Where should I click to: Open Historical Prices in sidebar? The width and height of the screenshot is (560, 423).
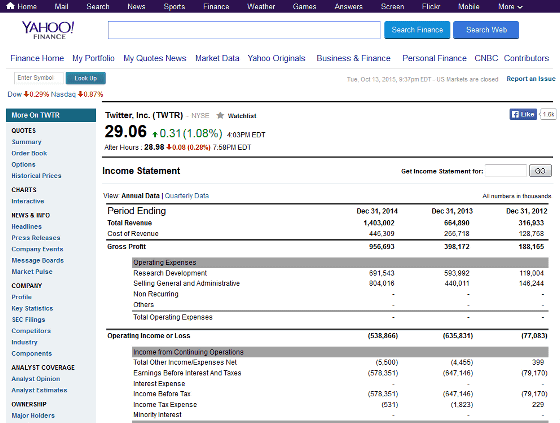tap(36, 176)
